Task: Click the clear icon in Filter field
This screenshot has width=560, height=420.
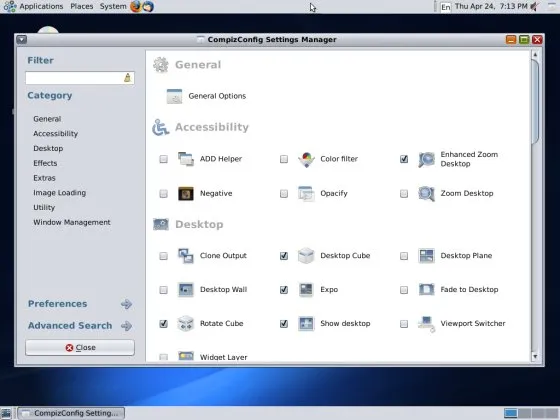Action: (x=127, y=78)
